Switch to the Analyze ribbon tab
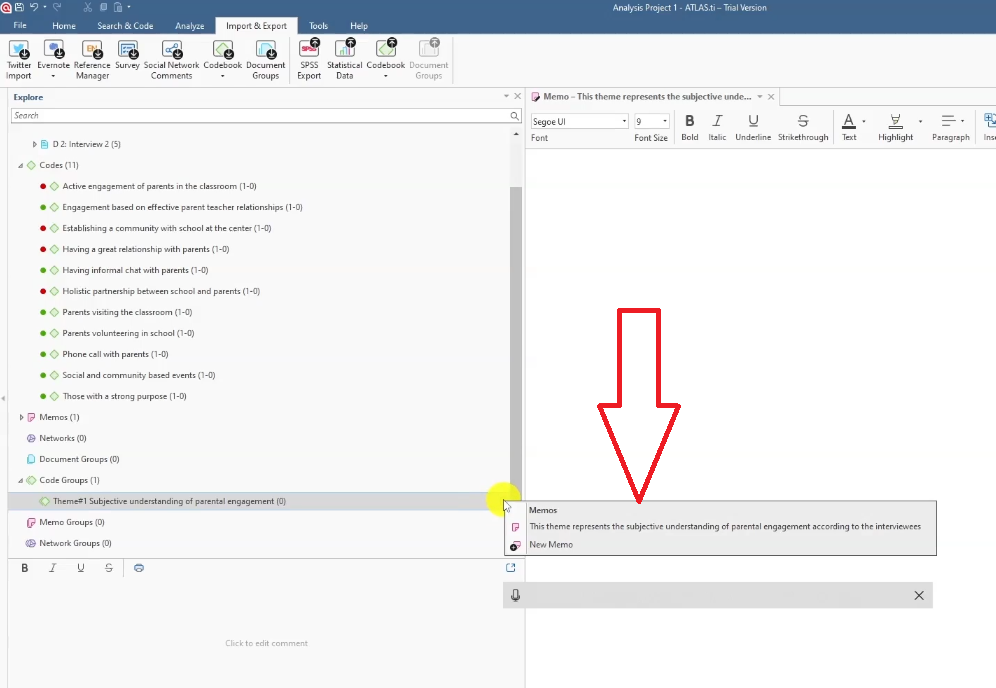996x688 pixels. [189, 26]
